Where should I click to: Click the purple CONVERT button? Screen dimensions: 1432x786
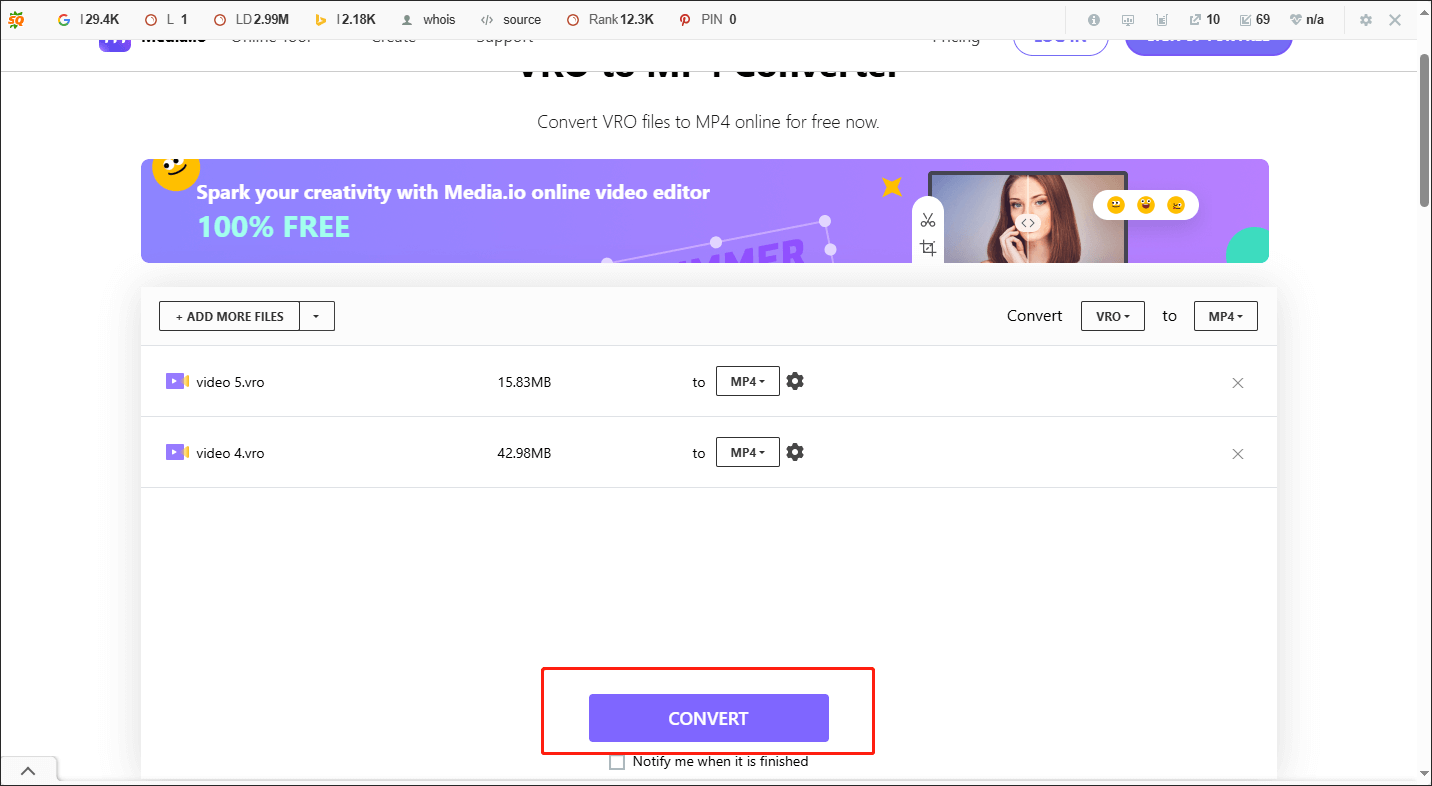709,718
